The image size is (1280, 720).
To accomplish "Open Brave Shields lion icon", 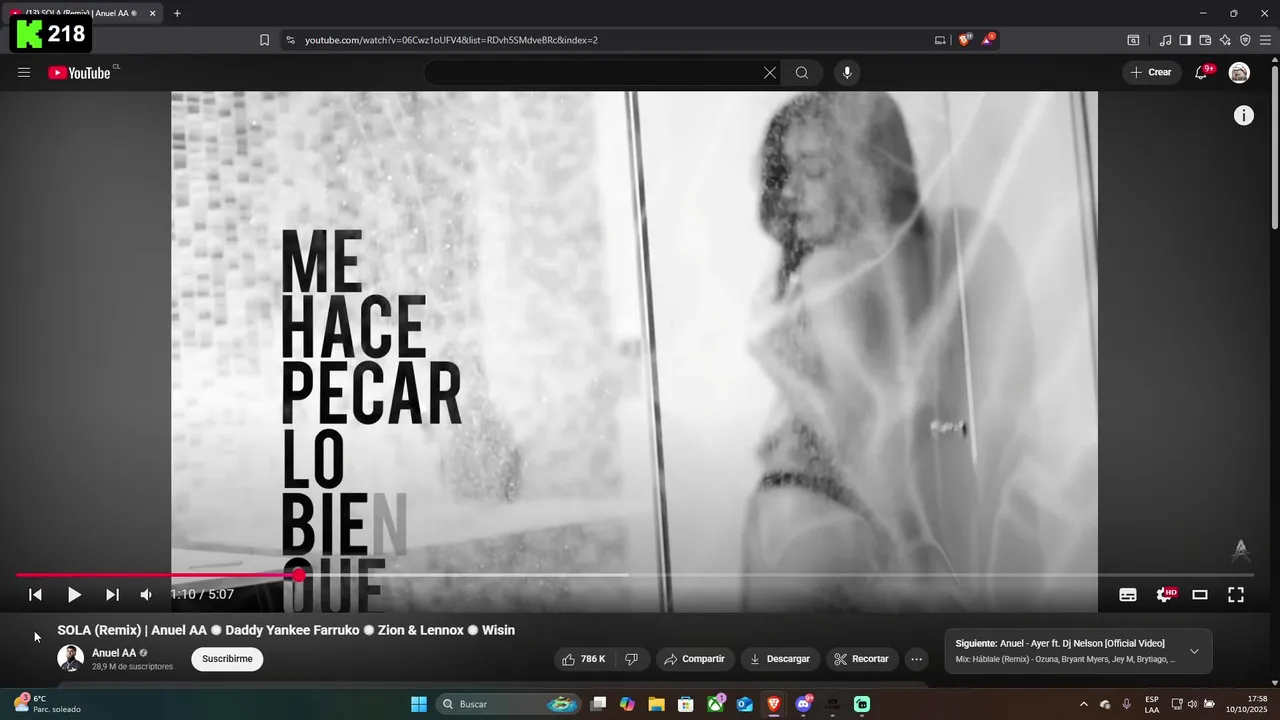I will tap(965, 40).
